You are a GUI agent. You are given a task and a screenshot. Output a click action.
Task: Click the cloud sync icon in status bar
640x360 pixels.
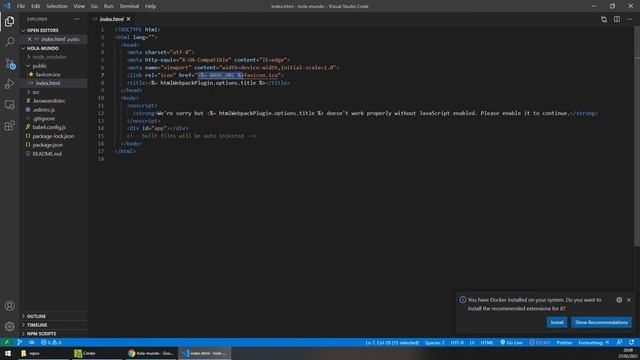click(31, 342)
